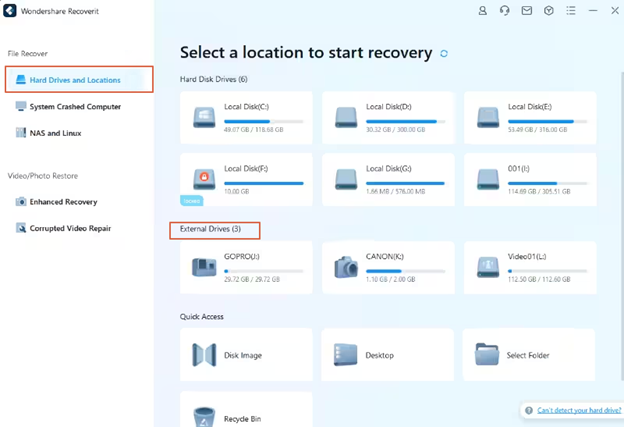Click the Local Disk(G:) drive icon
624x427 pixels.
[x=346, y=179]
